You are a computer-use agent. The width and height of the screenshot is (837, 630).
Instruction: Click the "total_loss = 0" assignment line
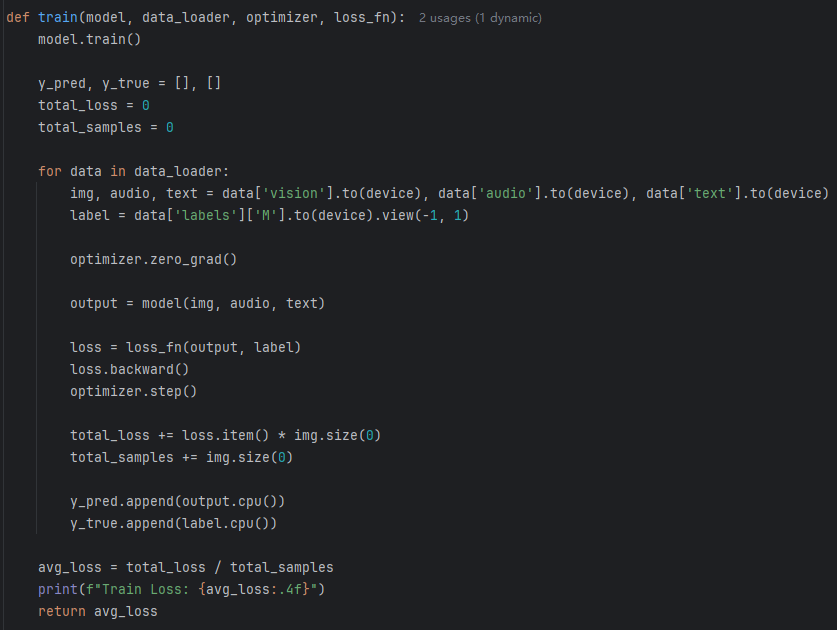coord(94,105)
